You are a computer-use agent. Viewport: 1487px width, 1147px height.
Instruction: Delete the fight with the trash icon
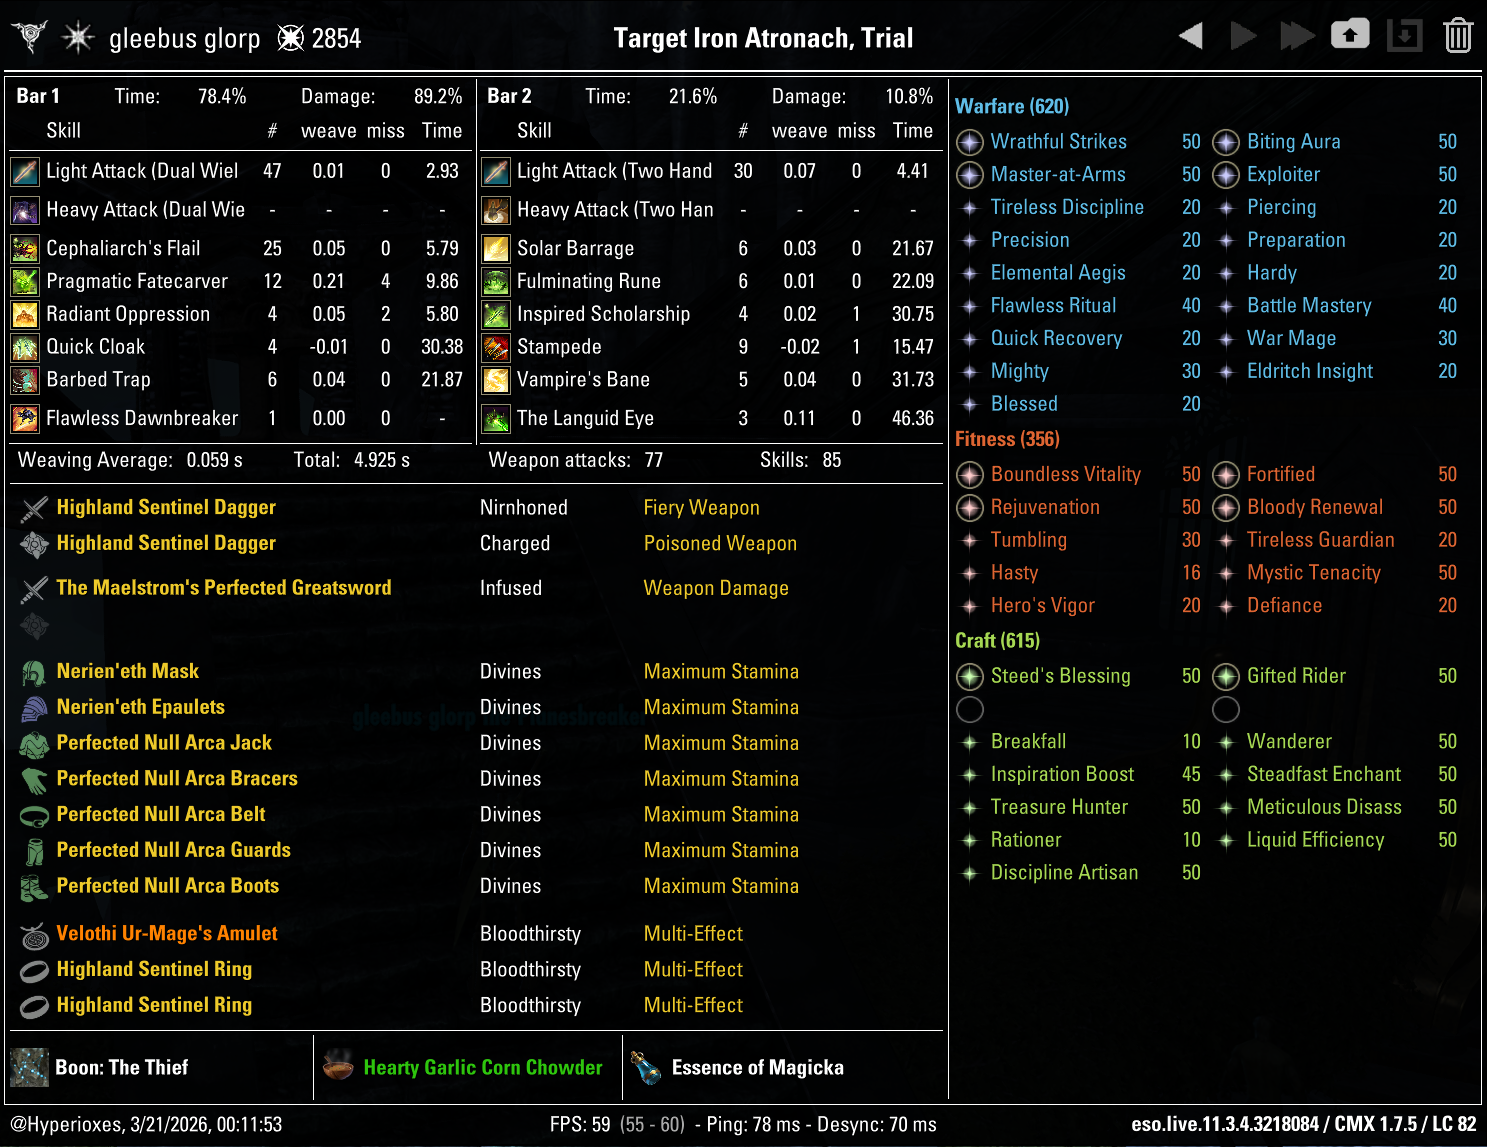pos(1457,34)
